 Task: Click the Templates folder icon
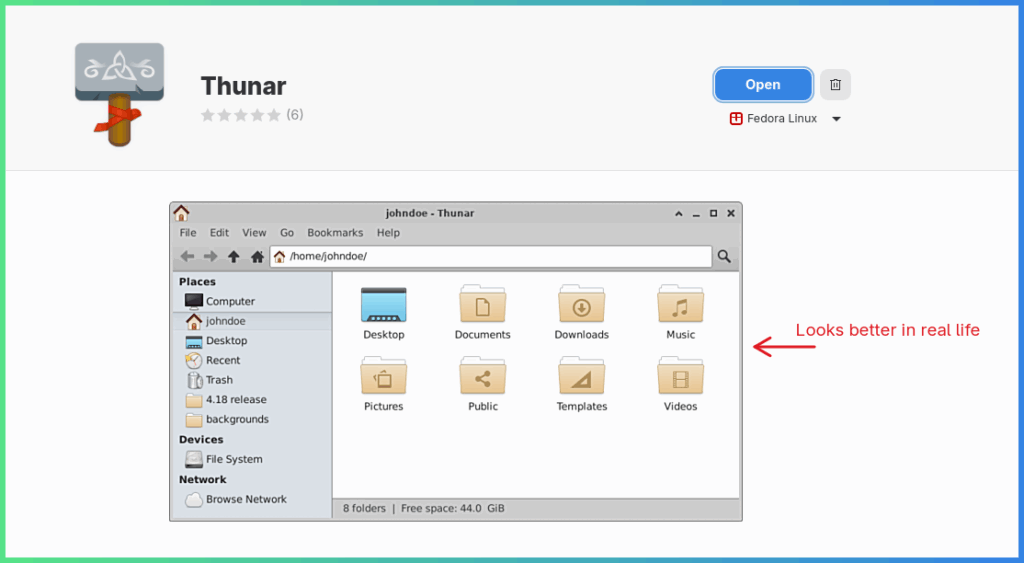tap(581, 376)
